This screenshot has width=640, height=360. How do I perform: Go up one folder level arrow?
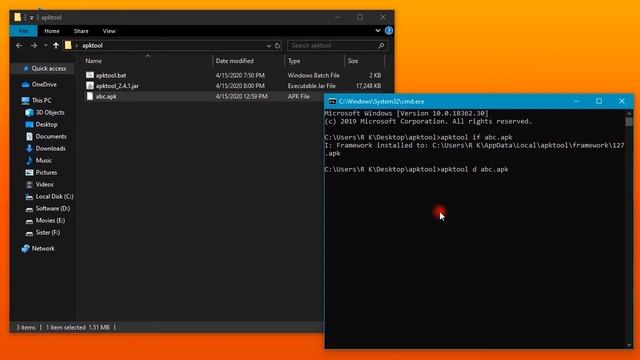56,46
